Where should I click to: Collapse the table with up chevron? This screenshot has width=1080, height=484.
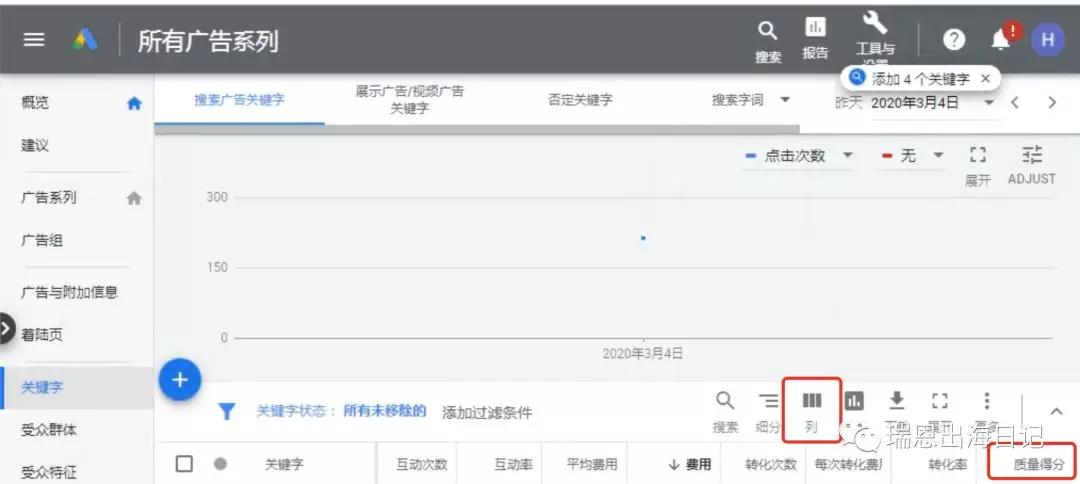tap(1056, 411)
